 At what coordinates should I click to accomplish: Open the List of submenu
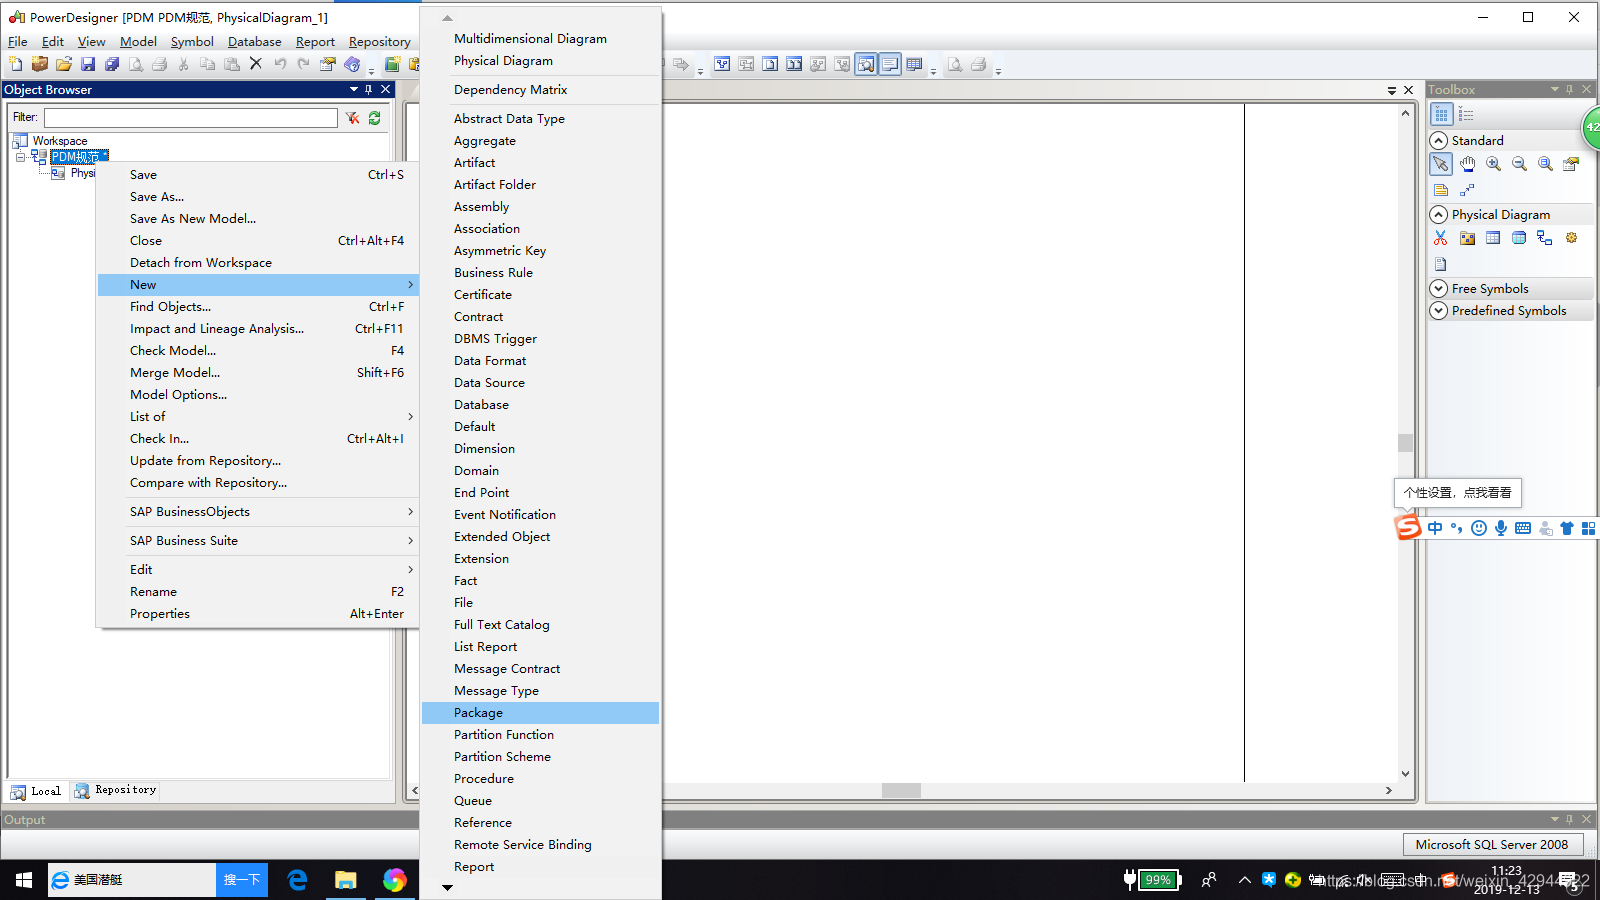point(258,416)
